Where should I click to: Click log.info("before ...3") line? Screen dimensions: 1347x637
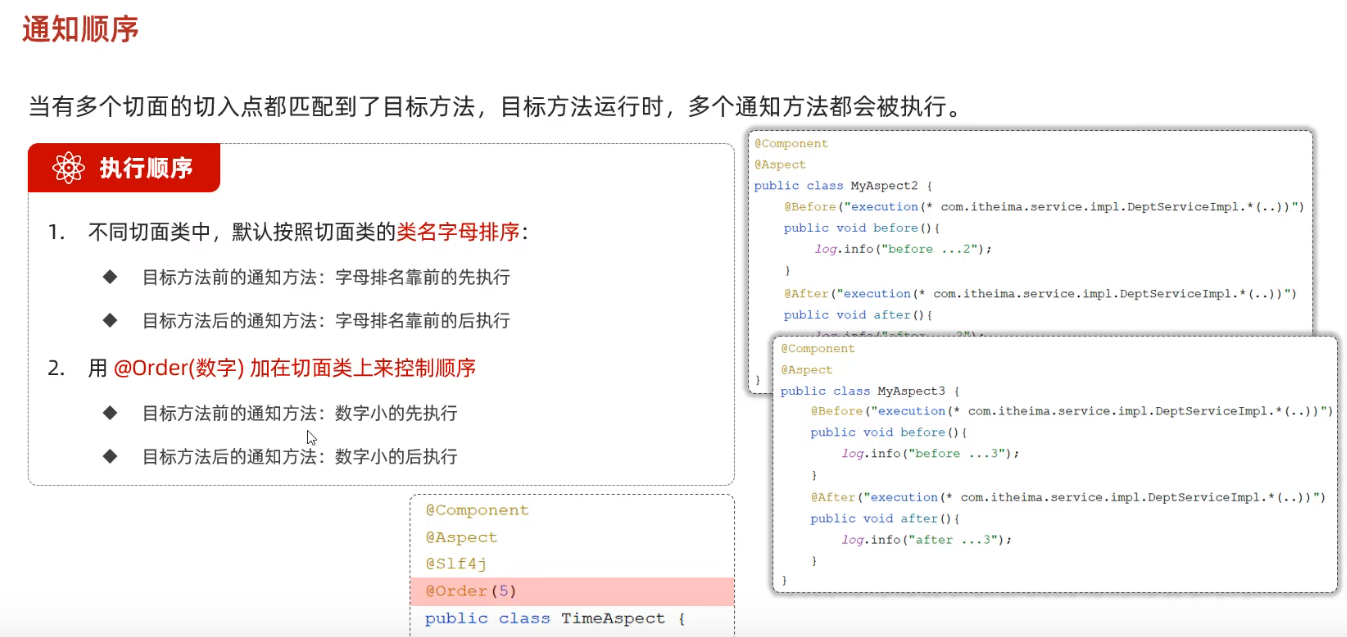pyautogui.click(x=930, y=453)
